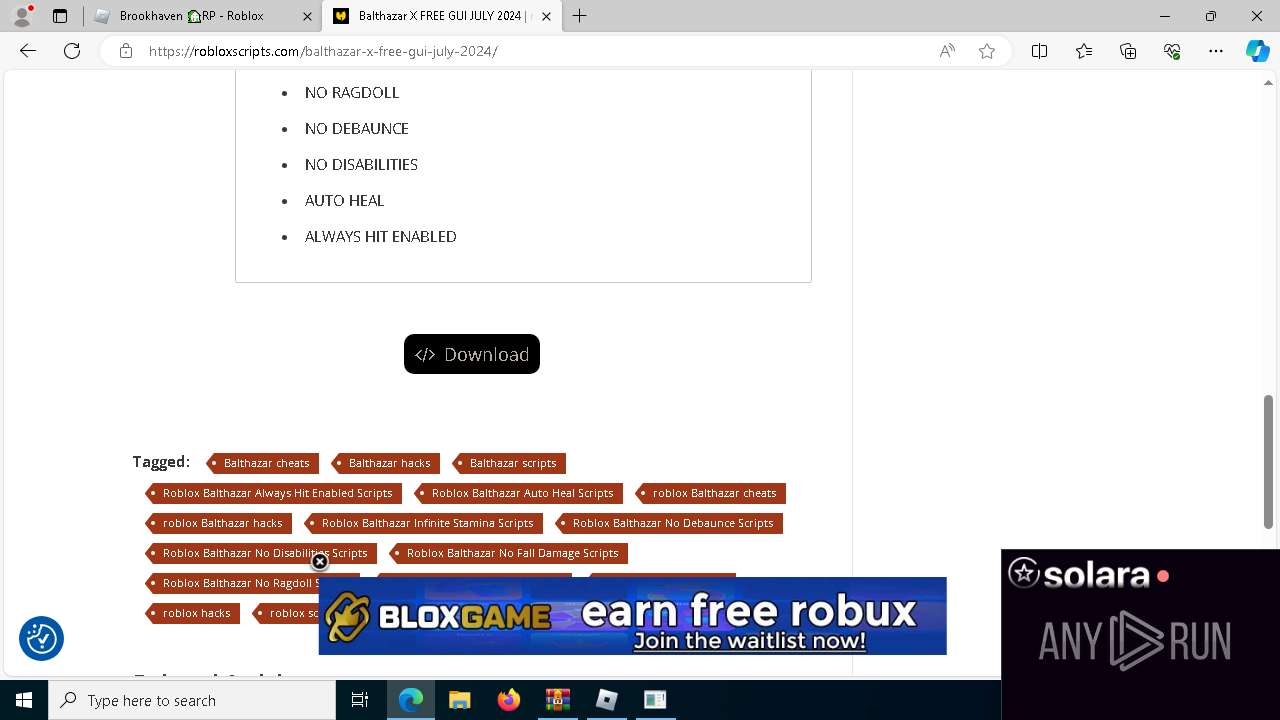
Task: Close the Balthazar X tab
Action: coord(546,16)
